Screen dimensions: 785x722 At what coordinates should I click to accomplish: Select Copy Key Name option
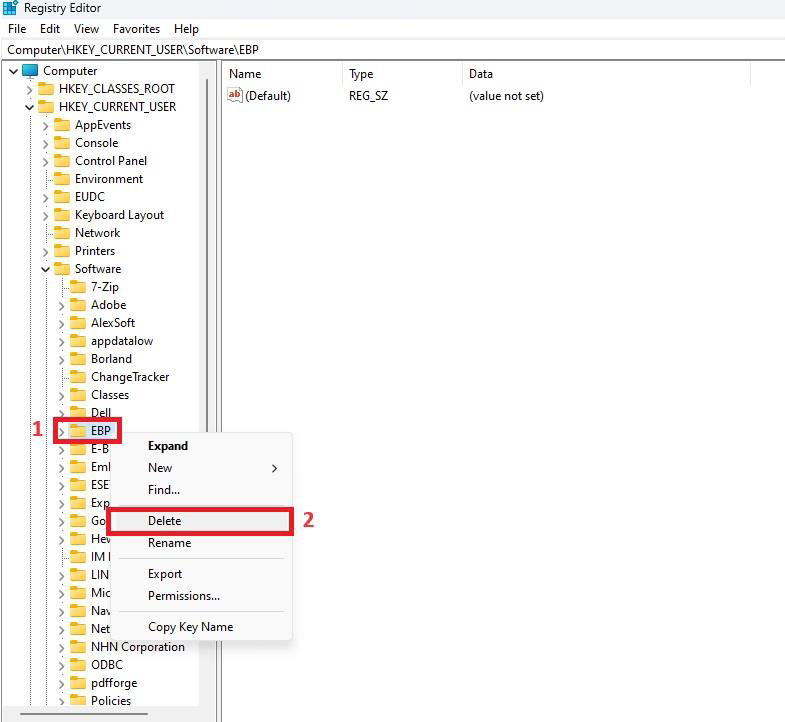(190, 627)
